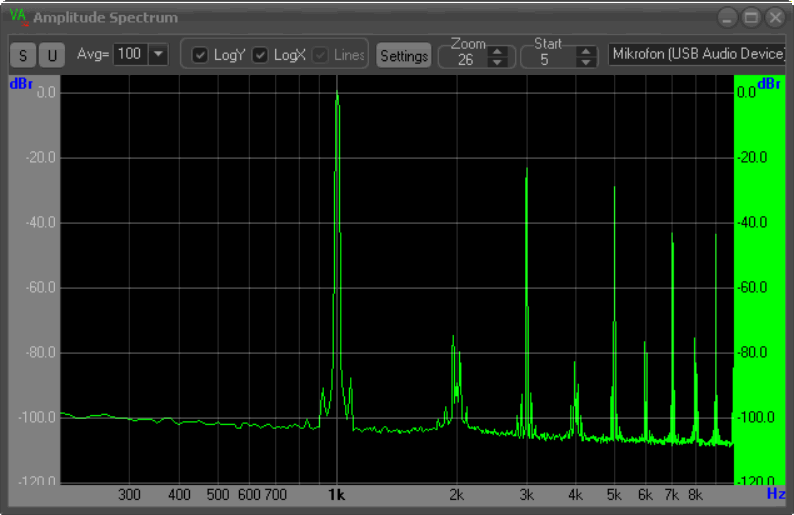Toggle the LogY checkbox
Screen dimensions: 794x515
coord(200,55)
